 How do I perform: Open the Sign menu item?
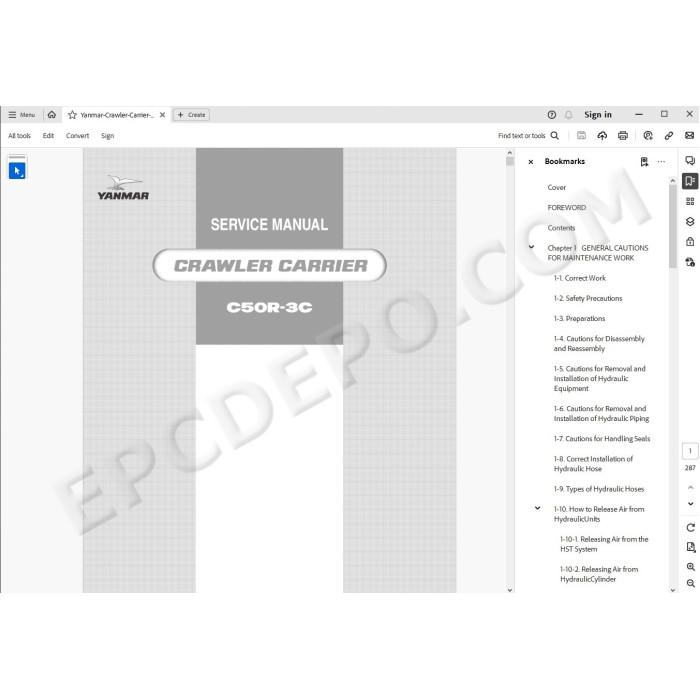click(107, 136)
